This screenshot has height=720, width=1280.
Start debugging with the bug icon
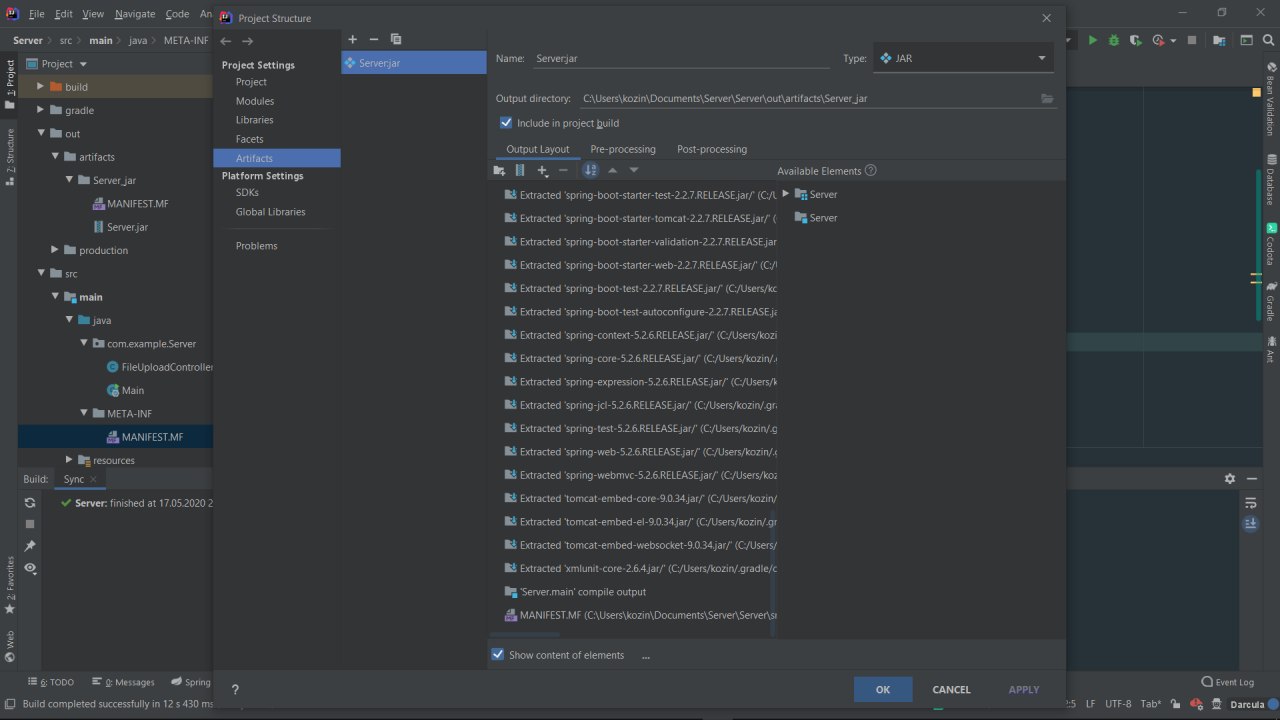(1114, 41)
